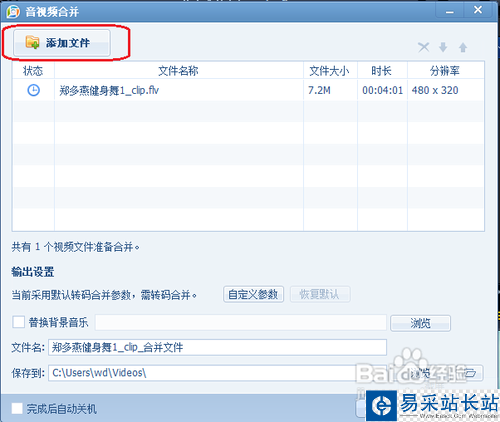Screen dimensions: 500x422
Task: Click the 分辨率 column header
Action: point(445,71)
